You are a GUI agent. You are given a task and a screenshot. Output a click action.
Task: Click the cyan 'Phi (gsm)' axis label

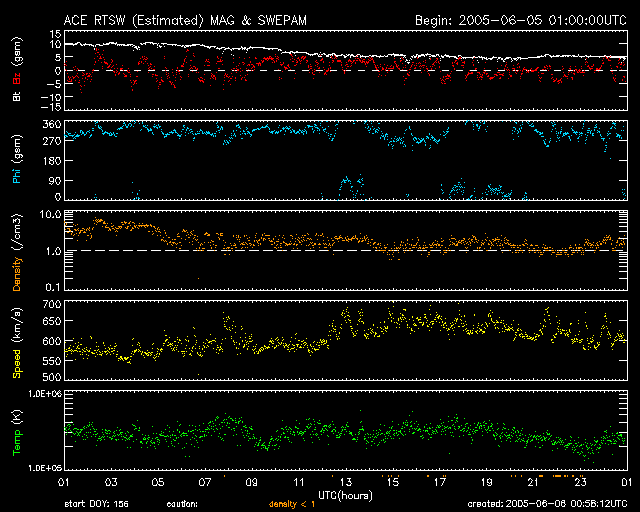[17, 159]
